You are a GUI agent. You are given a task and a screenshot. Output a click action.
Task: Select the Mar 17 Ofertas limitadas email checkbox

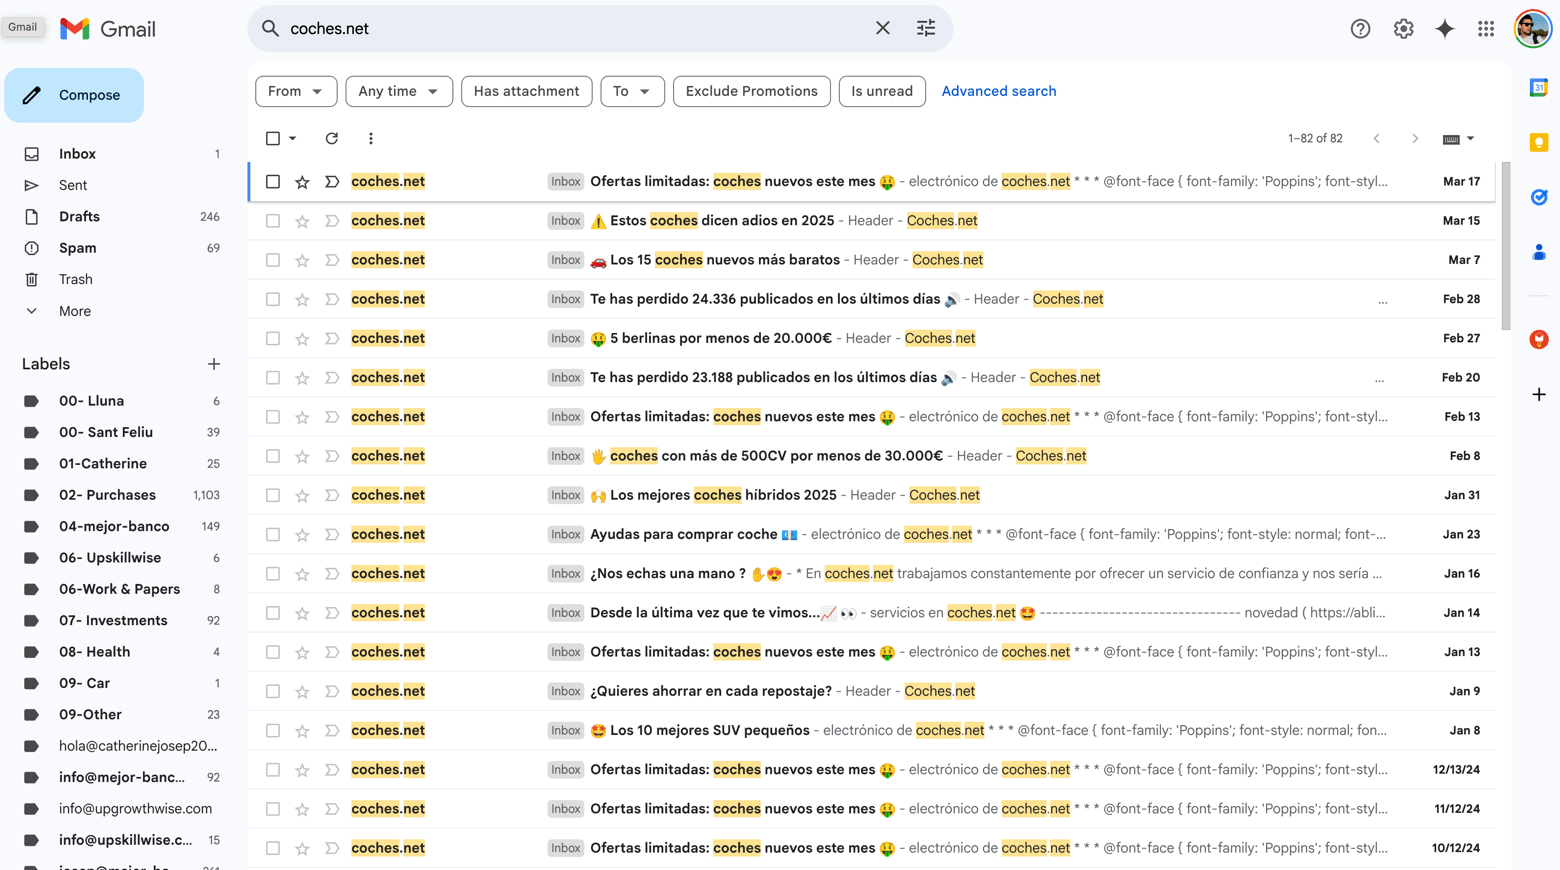point(273,182)
